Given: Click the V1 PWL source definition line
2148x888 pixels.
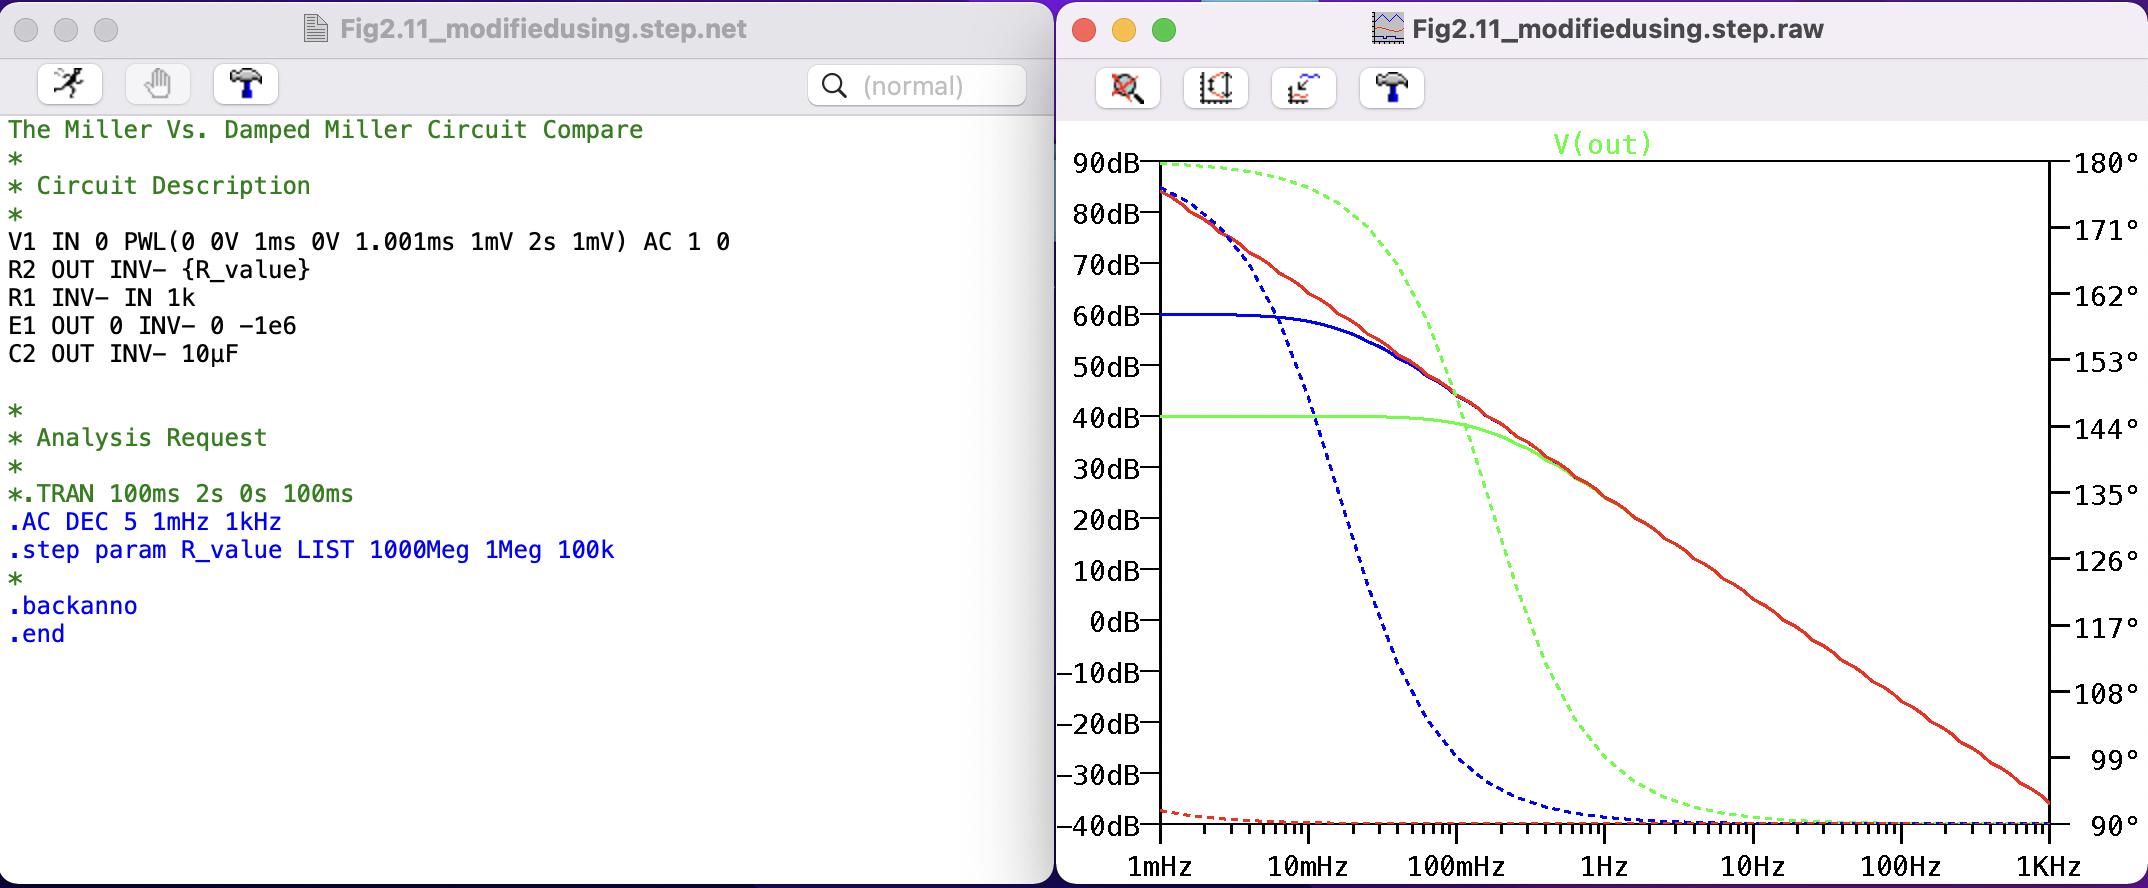Looking at the screenshot, I should click(369, 242).
